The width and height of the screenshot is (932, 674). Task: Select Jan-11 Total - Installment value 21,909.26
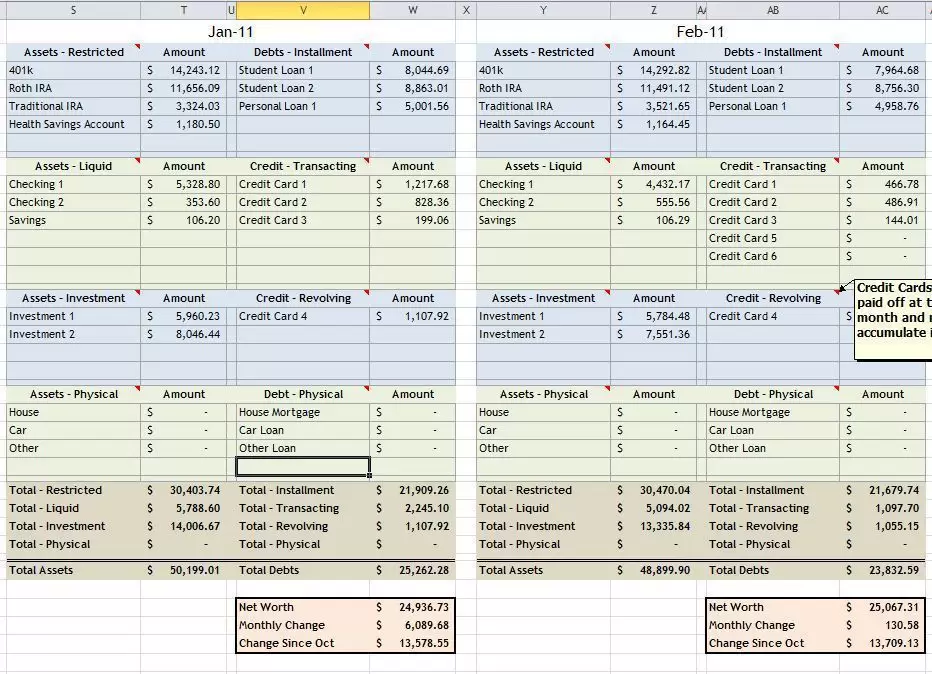413,490
